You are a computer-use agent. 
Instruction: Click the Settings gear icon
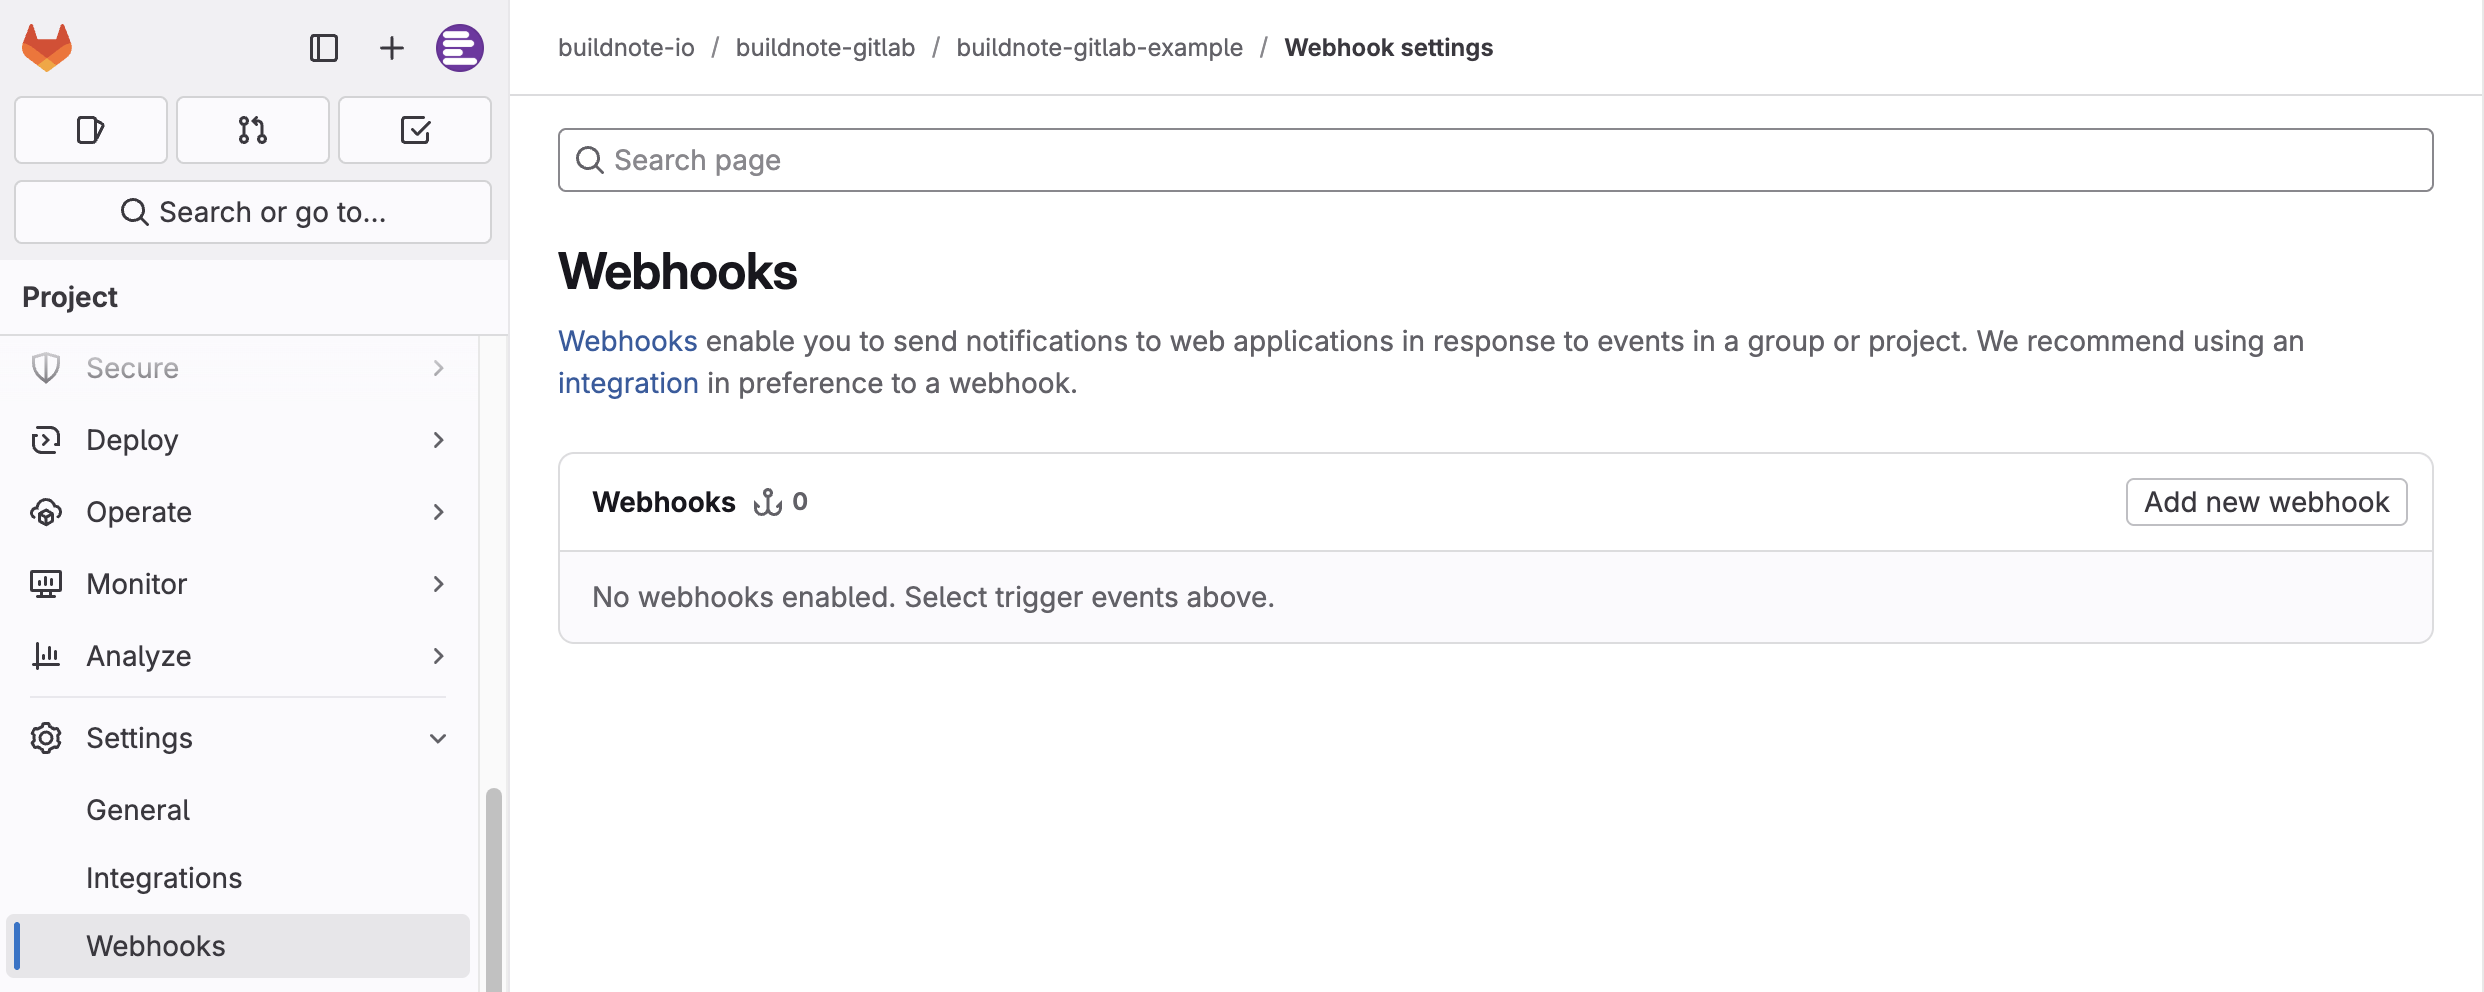click(x=46, y=738)
